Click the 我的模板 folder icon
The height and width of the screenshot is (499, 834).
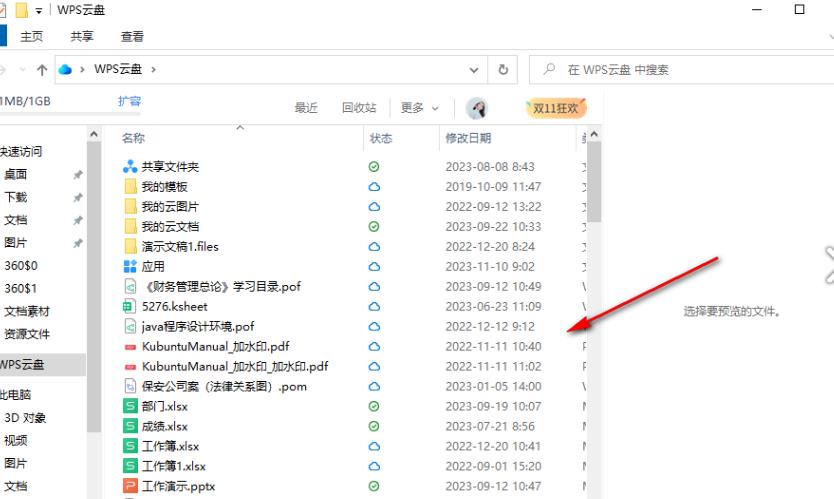pyautogui.click(x=130, y=186)
